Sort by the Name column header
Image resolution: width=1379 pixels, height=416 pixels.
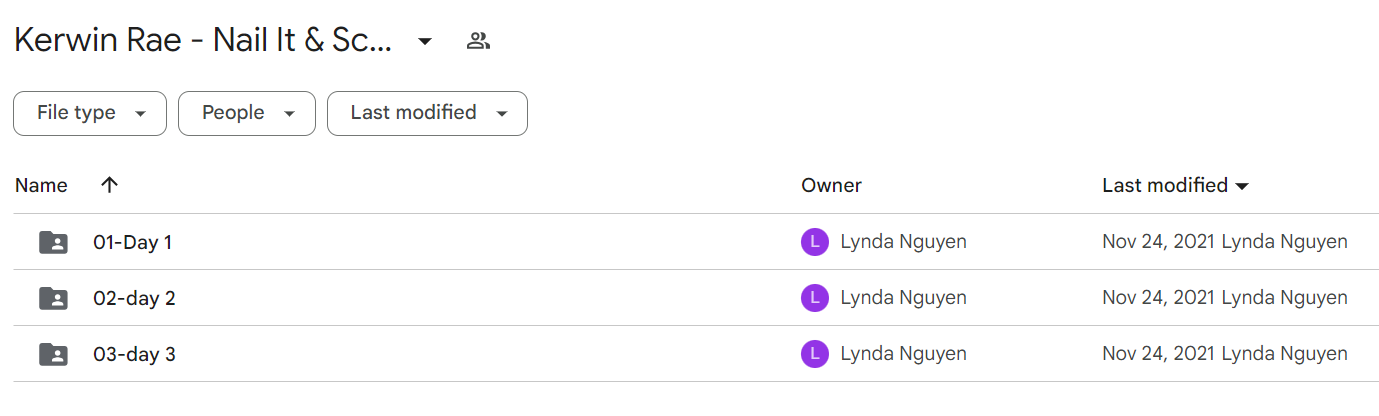41,185
